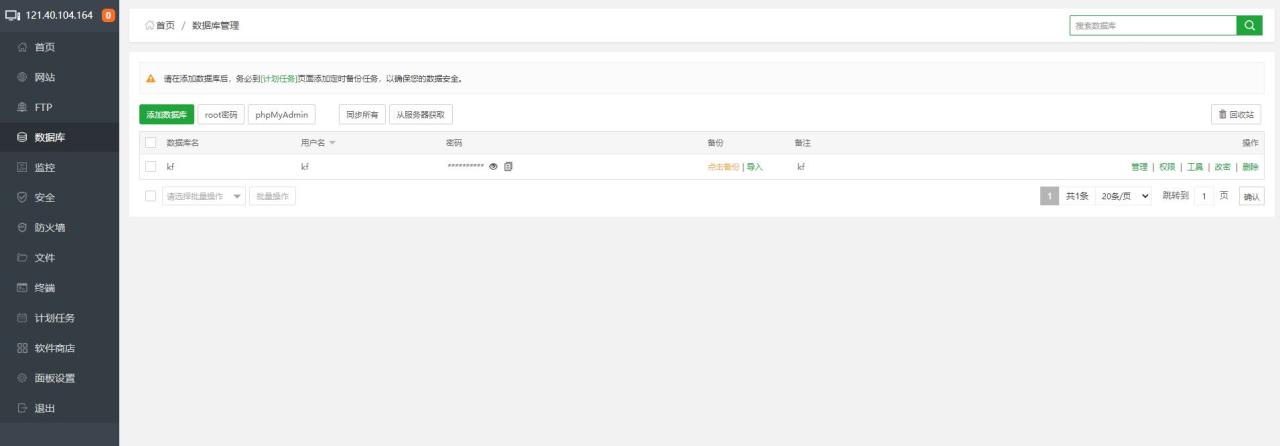Click 退出 to log out

[x=59, y=408]
